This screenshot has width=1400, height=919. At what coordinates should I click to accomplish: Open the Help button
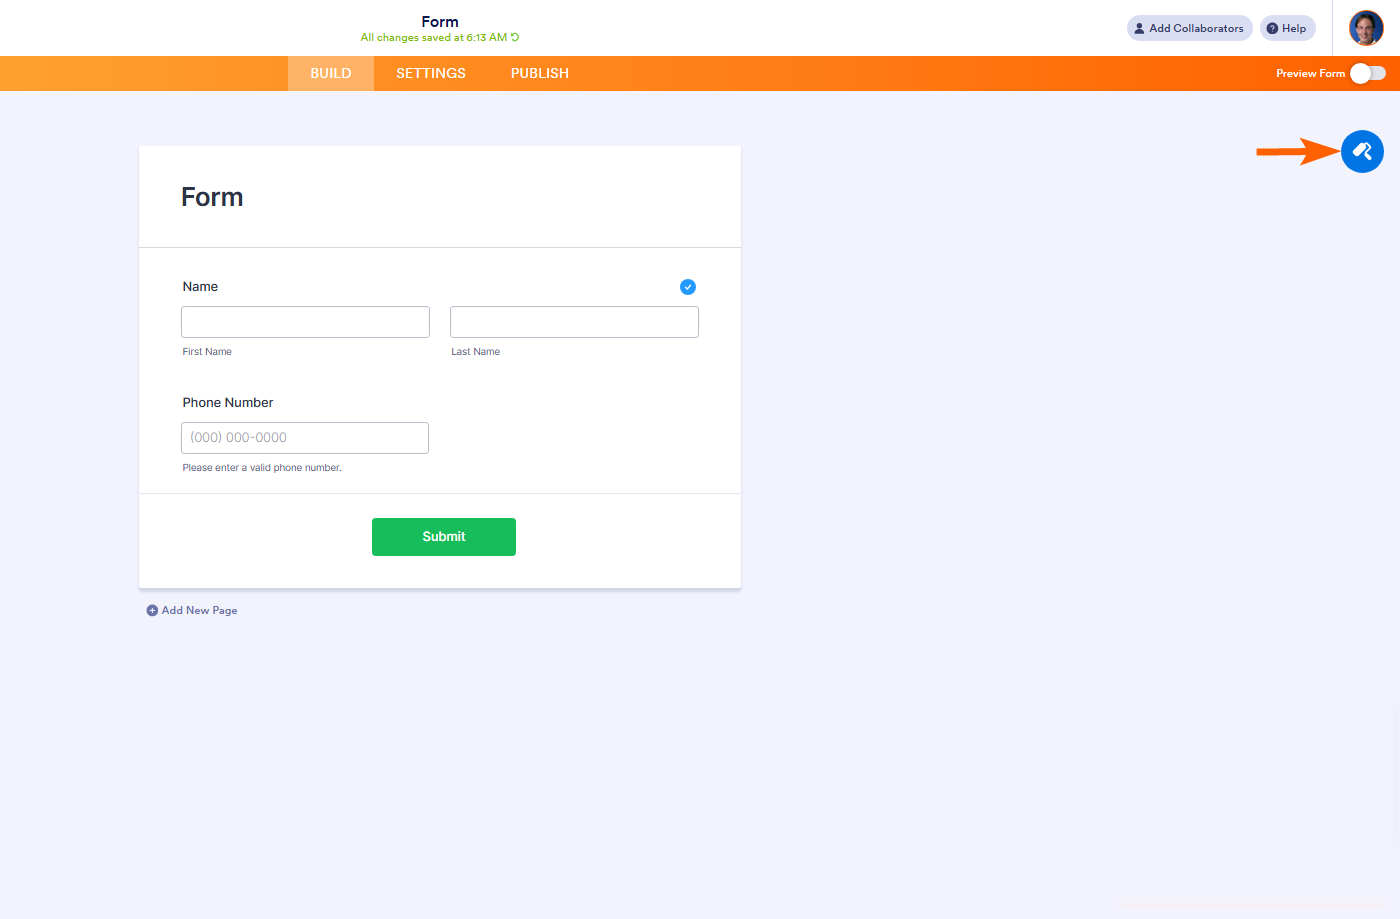tap(1287, 28)
